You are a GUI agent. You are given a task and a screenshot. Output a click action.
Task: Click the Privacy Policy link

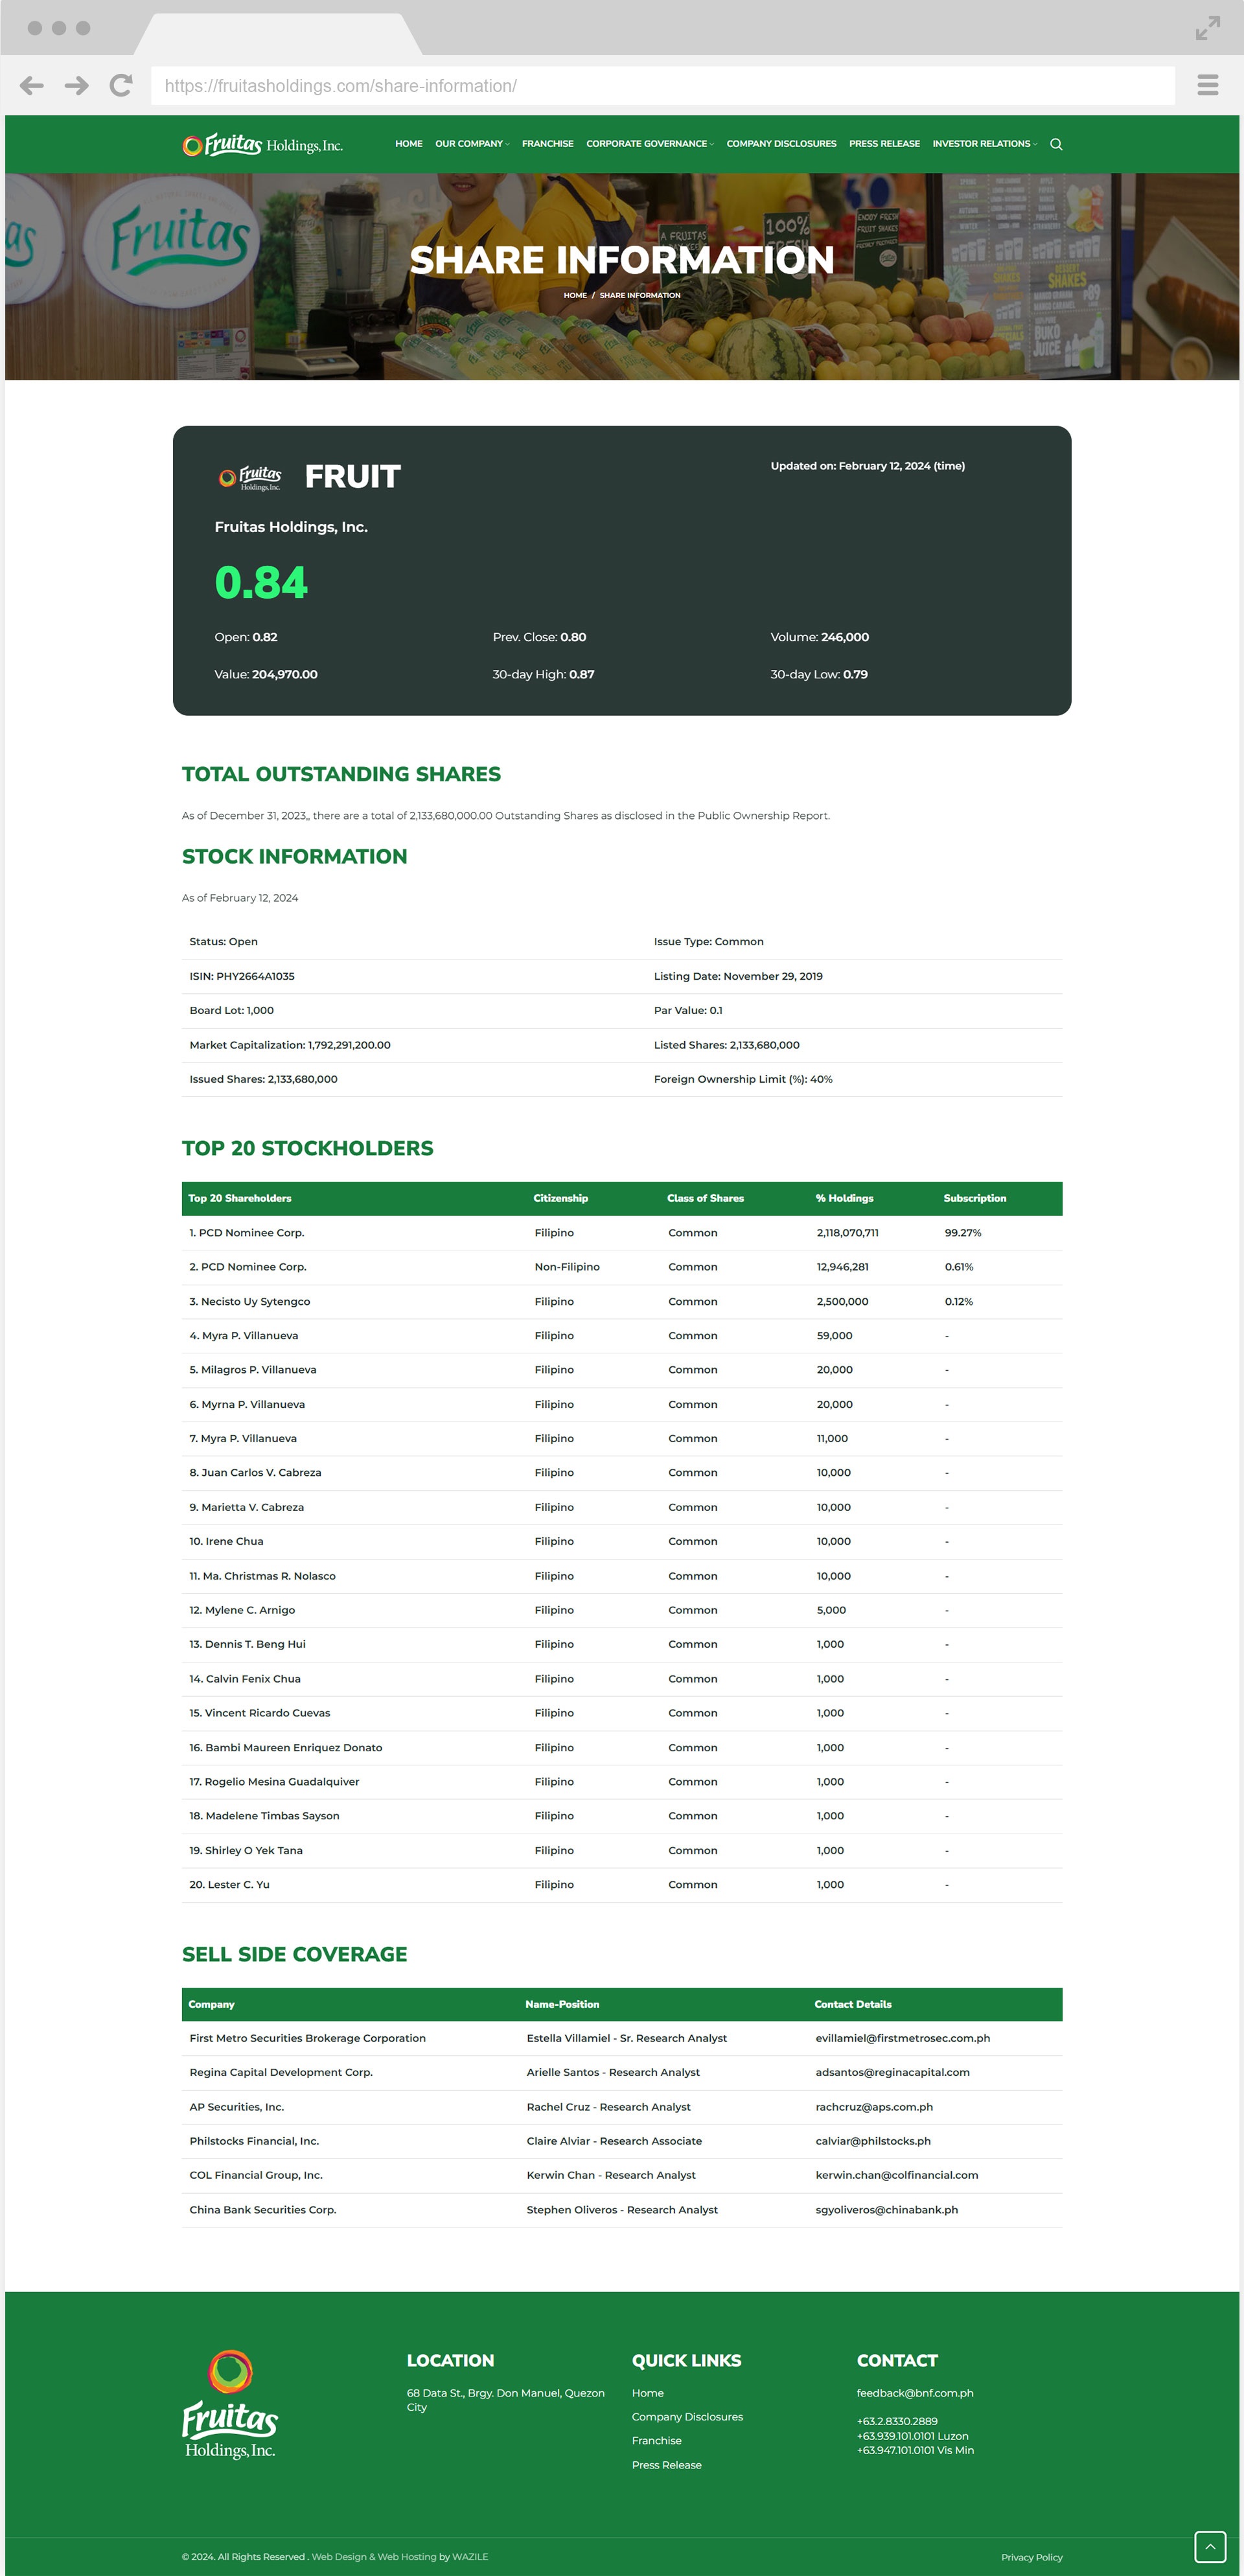click(x=1031, y=2557)
